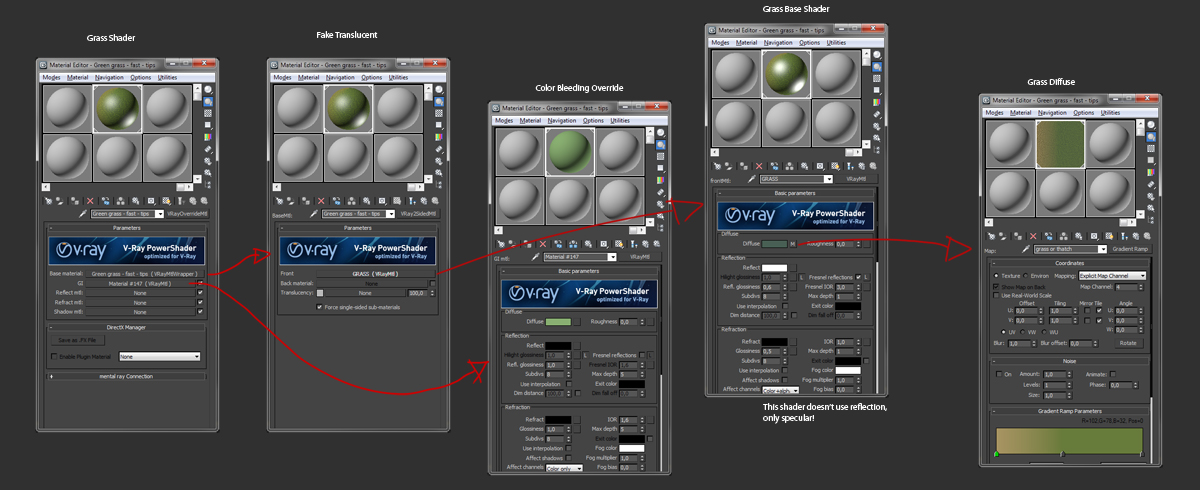Toggle Backlight icon in Fake Translucent side toolbar
This screenshot has height=490, width=1200.
439,101
